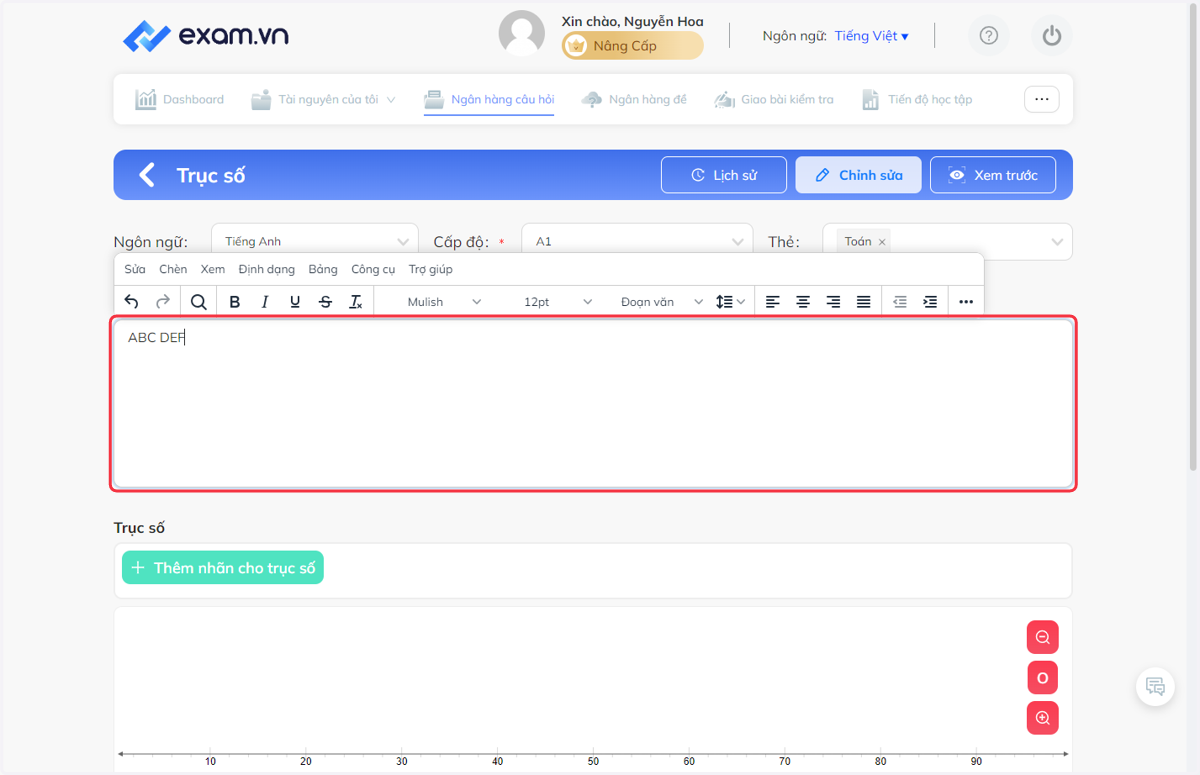Viewport: 1200px width, 775px height.
Task: Decrease paragraph indent
Action: (900, 301)
